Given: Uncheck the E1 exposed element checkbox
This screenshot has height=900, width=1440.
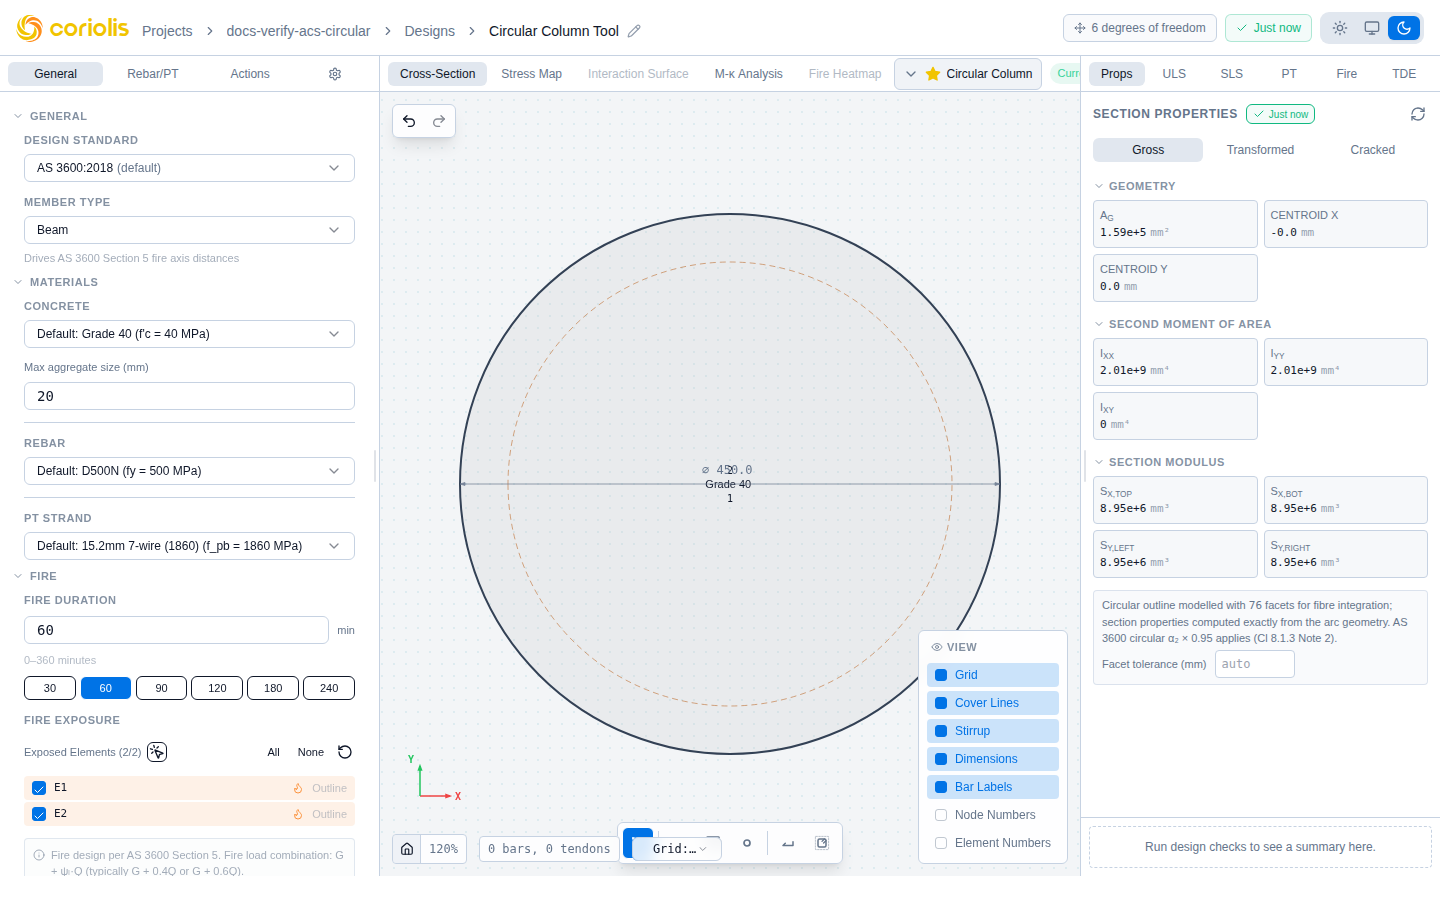Looking at the screenshot, I should (39, 788).
